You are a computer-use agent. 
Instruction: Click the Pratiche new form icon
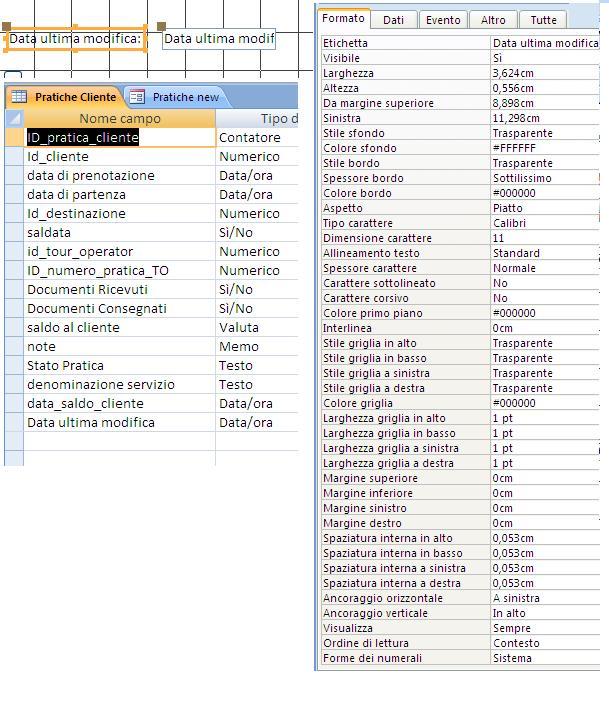137,97
